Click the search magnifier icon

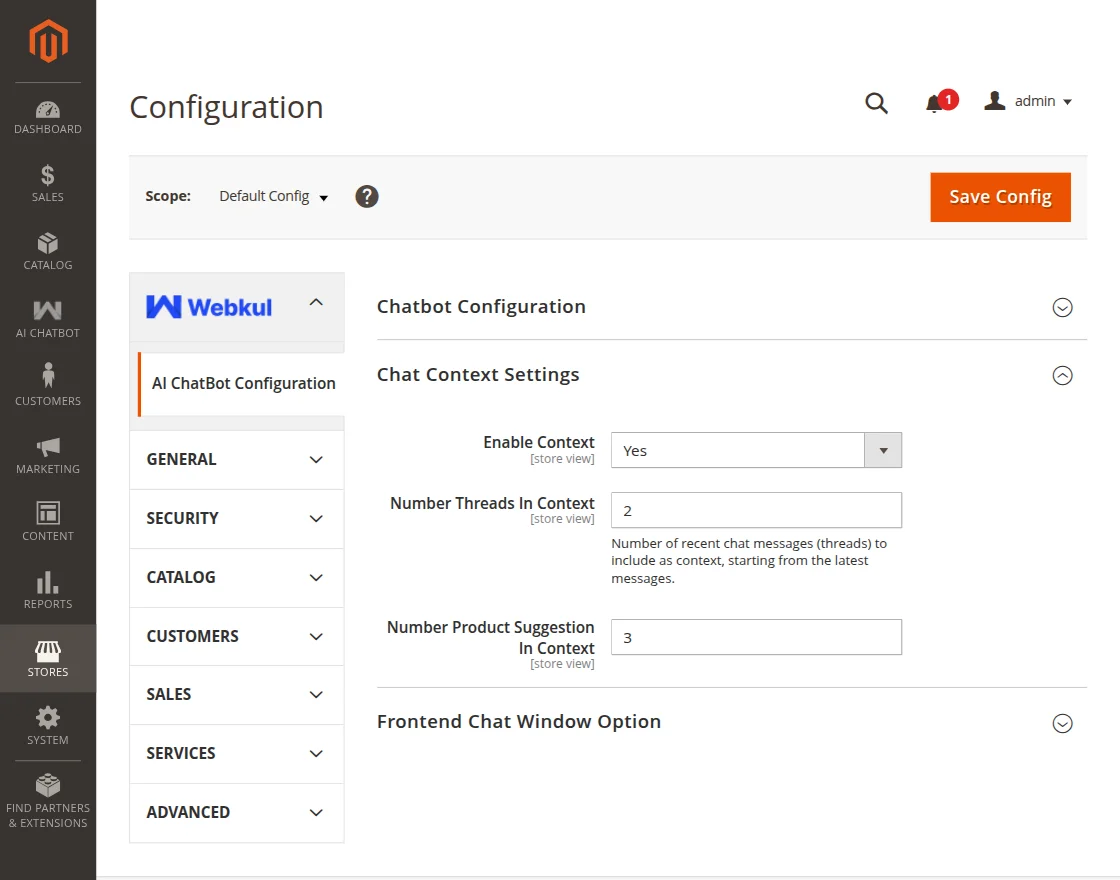[x=876, y=103]
